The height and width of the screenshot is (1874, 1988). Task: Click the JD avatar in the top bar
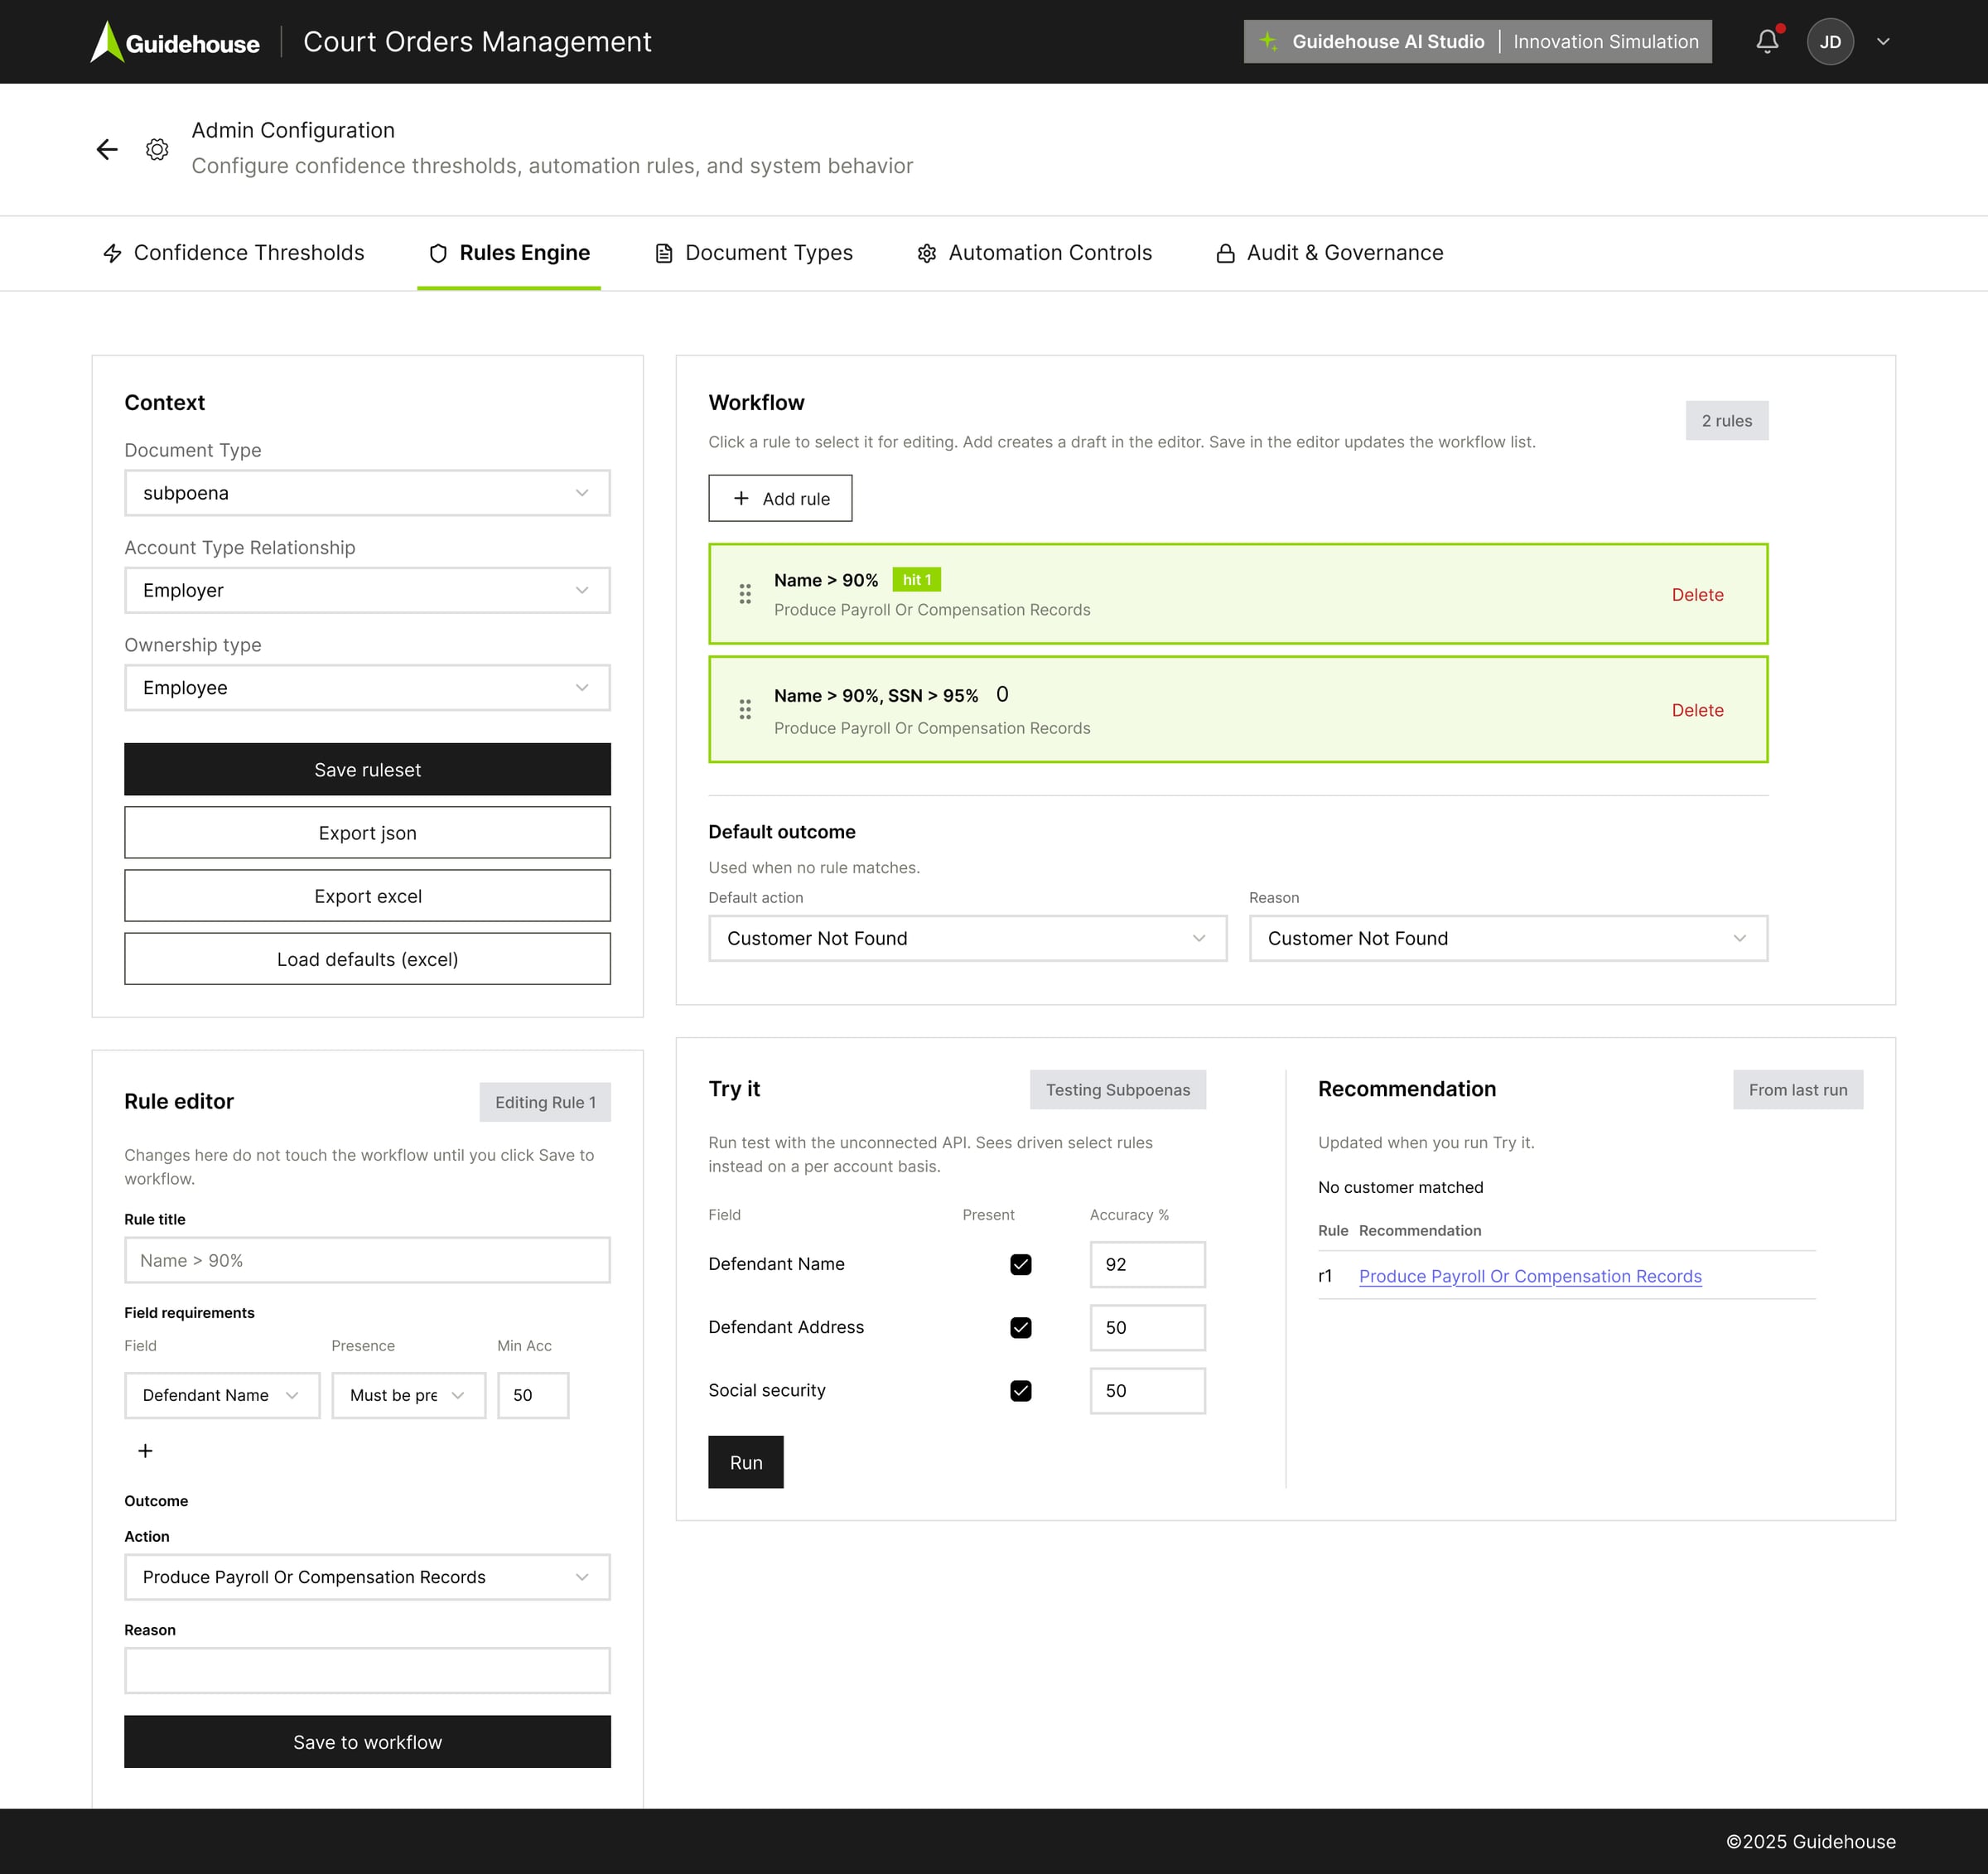[x=1830, y=41]
